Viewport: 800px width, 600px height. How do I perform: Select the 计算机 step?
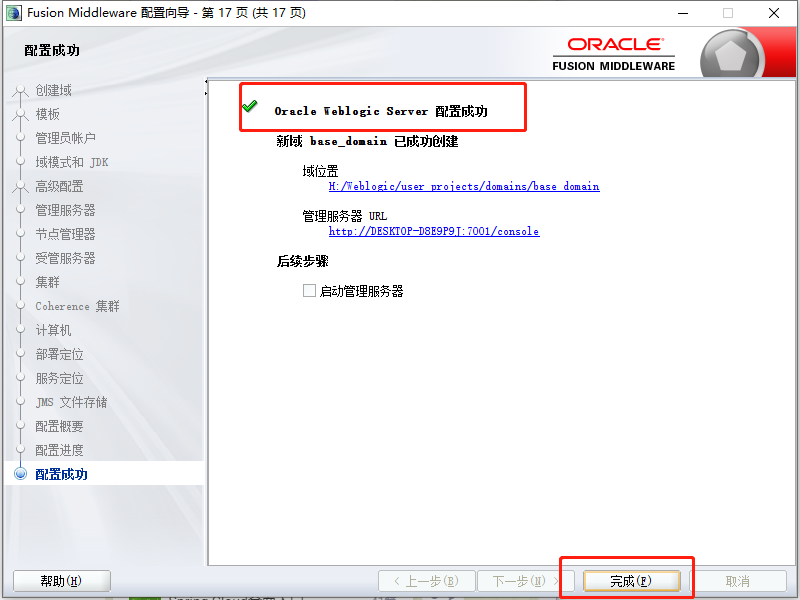pos(53,330)
